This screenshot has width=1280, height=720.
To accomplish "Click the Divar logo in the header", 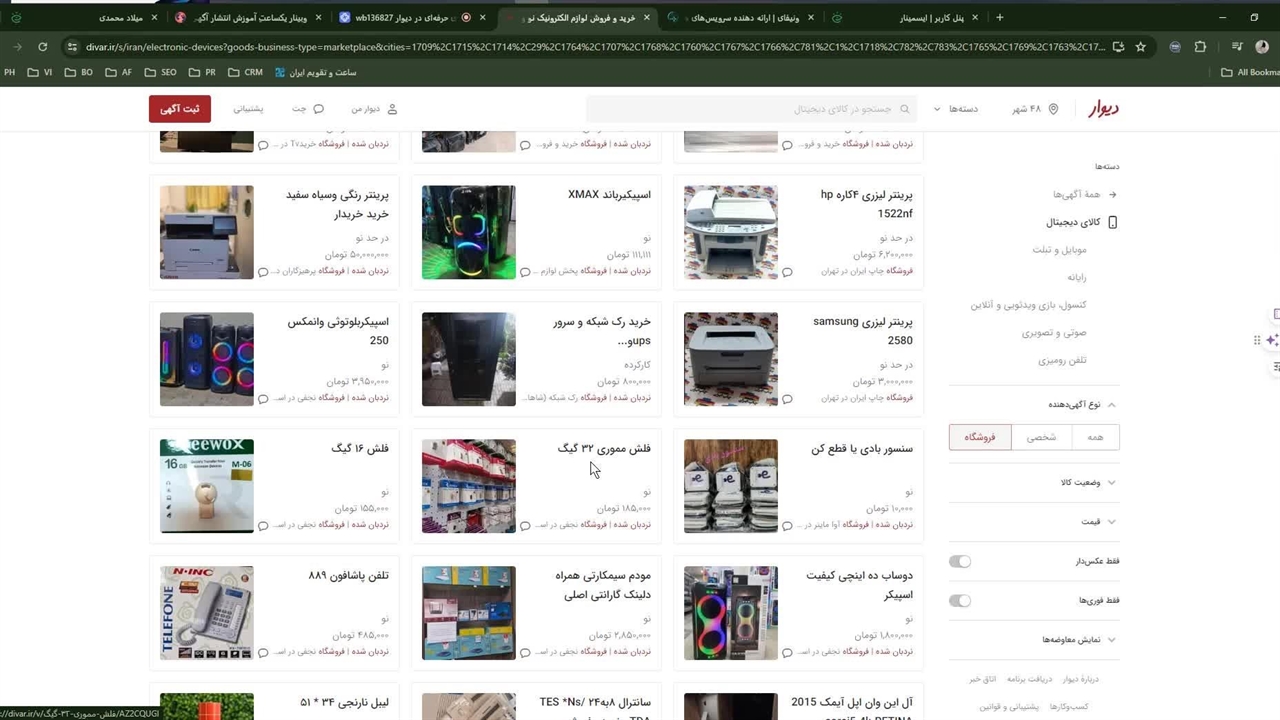I will point(1103,109).
